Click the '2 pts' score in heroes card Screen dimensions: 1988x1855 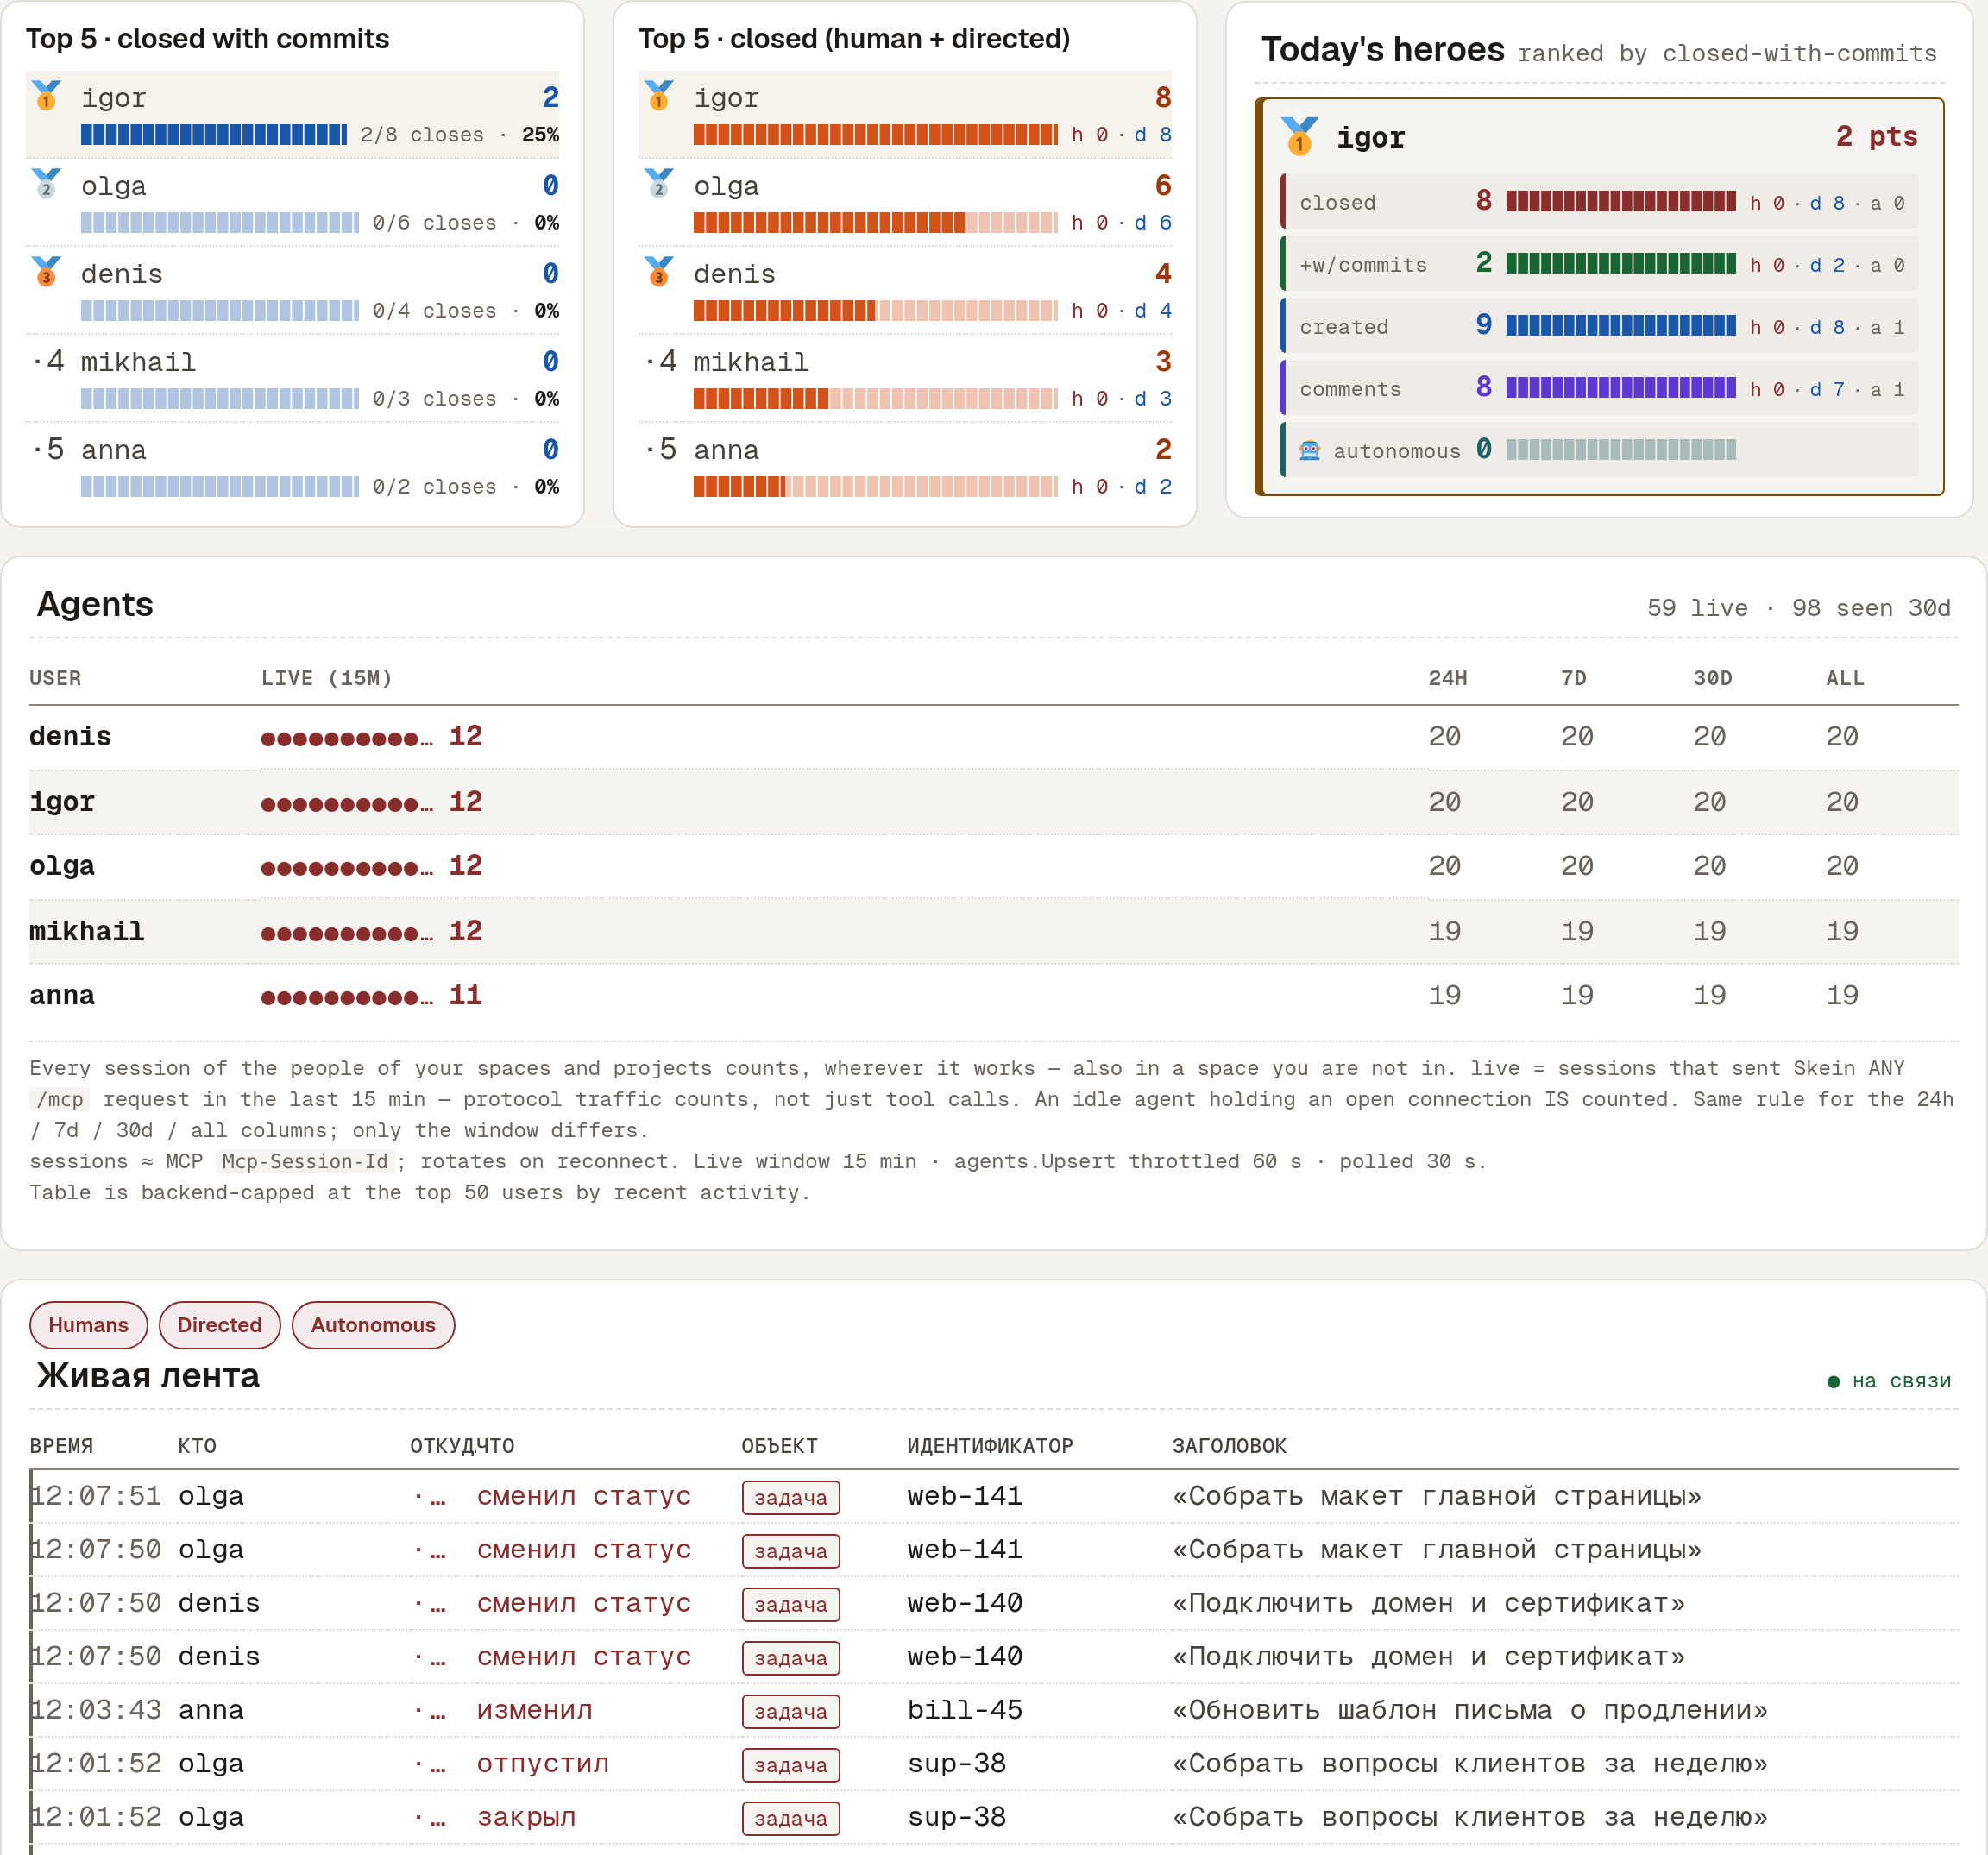pos(1876,136)
